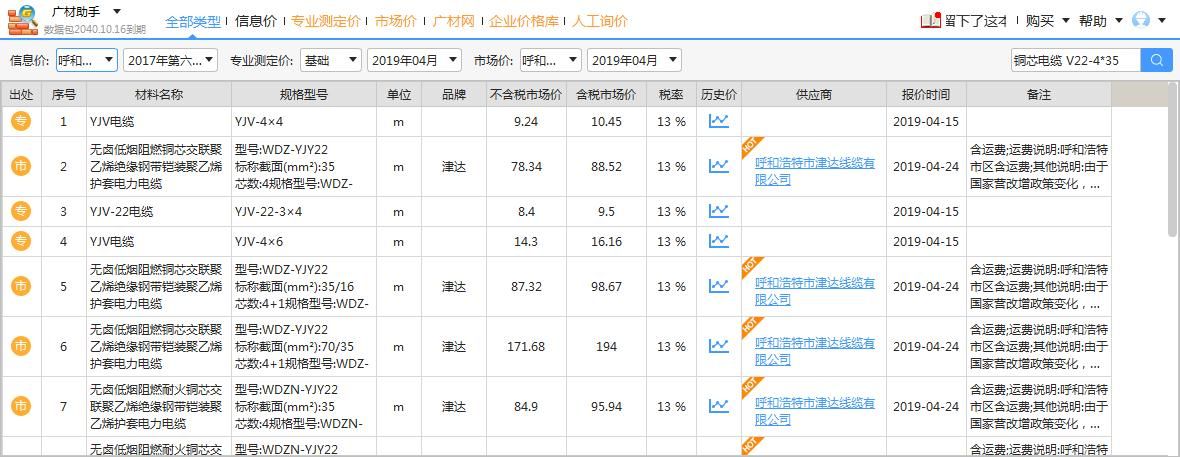Click the 规格型号 column header
Viewport: 1180px width, 457px height.
303,95
